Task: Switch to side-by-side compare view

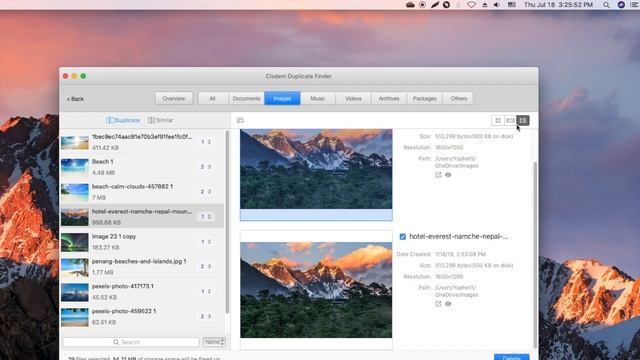Action: 510,120
